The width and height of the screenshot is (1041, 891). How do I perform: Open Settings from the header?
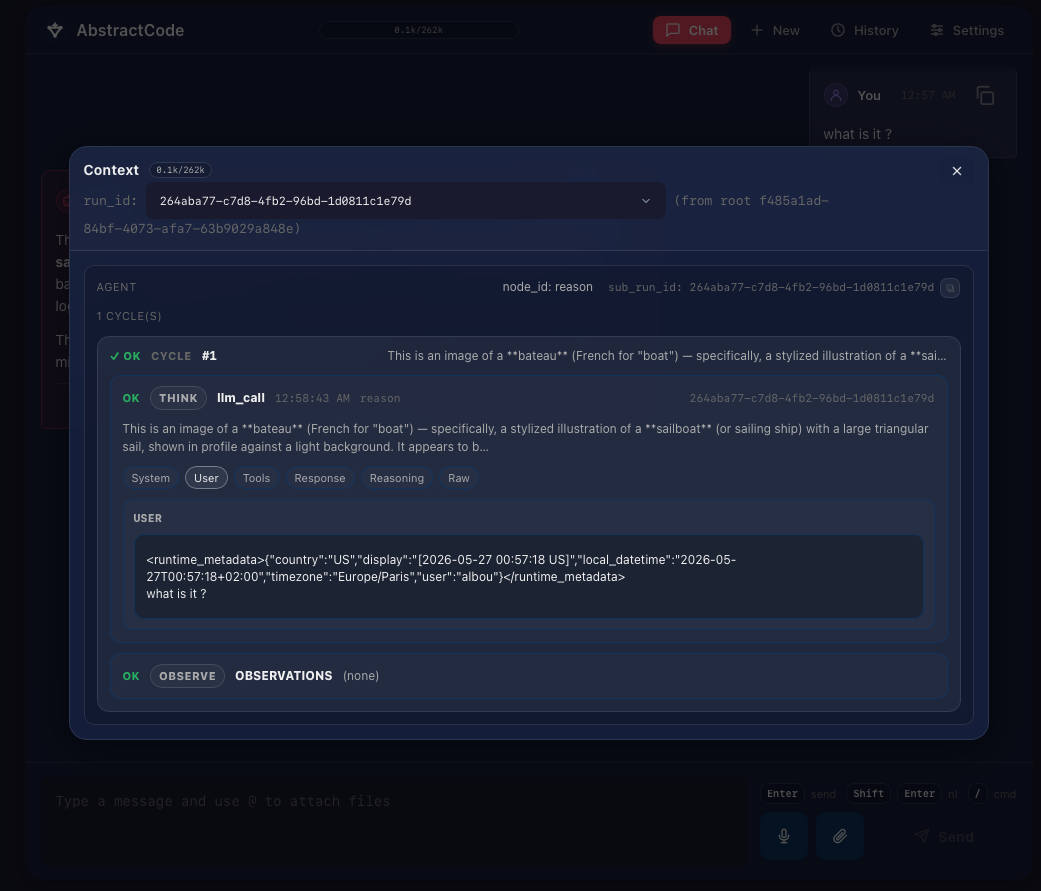967,31
